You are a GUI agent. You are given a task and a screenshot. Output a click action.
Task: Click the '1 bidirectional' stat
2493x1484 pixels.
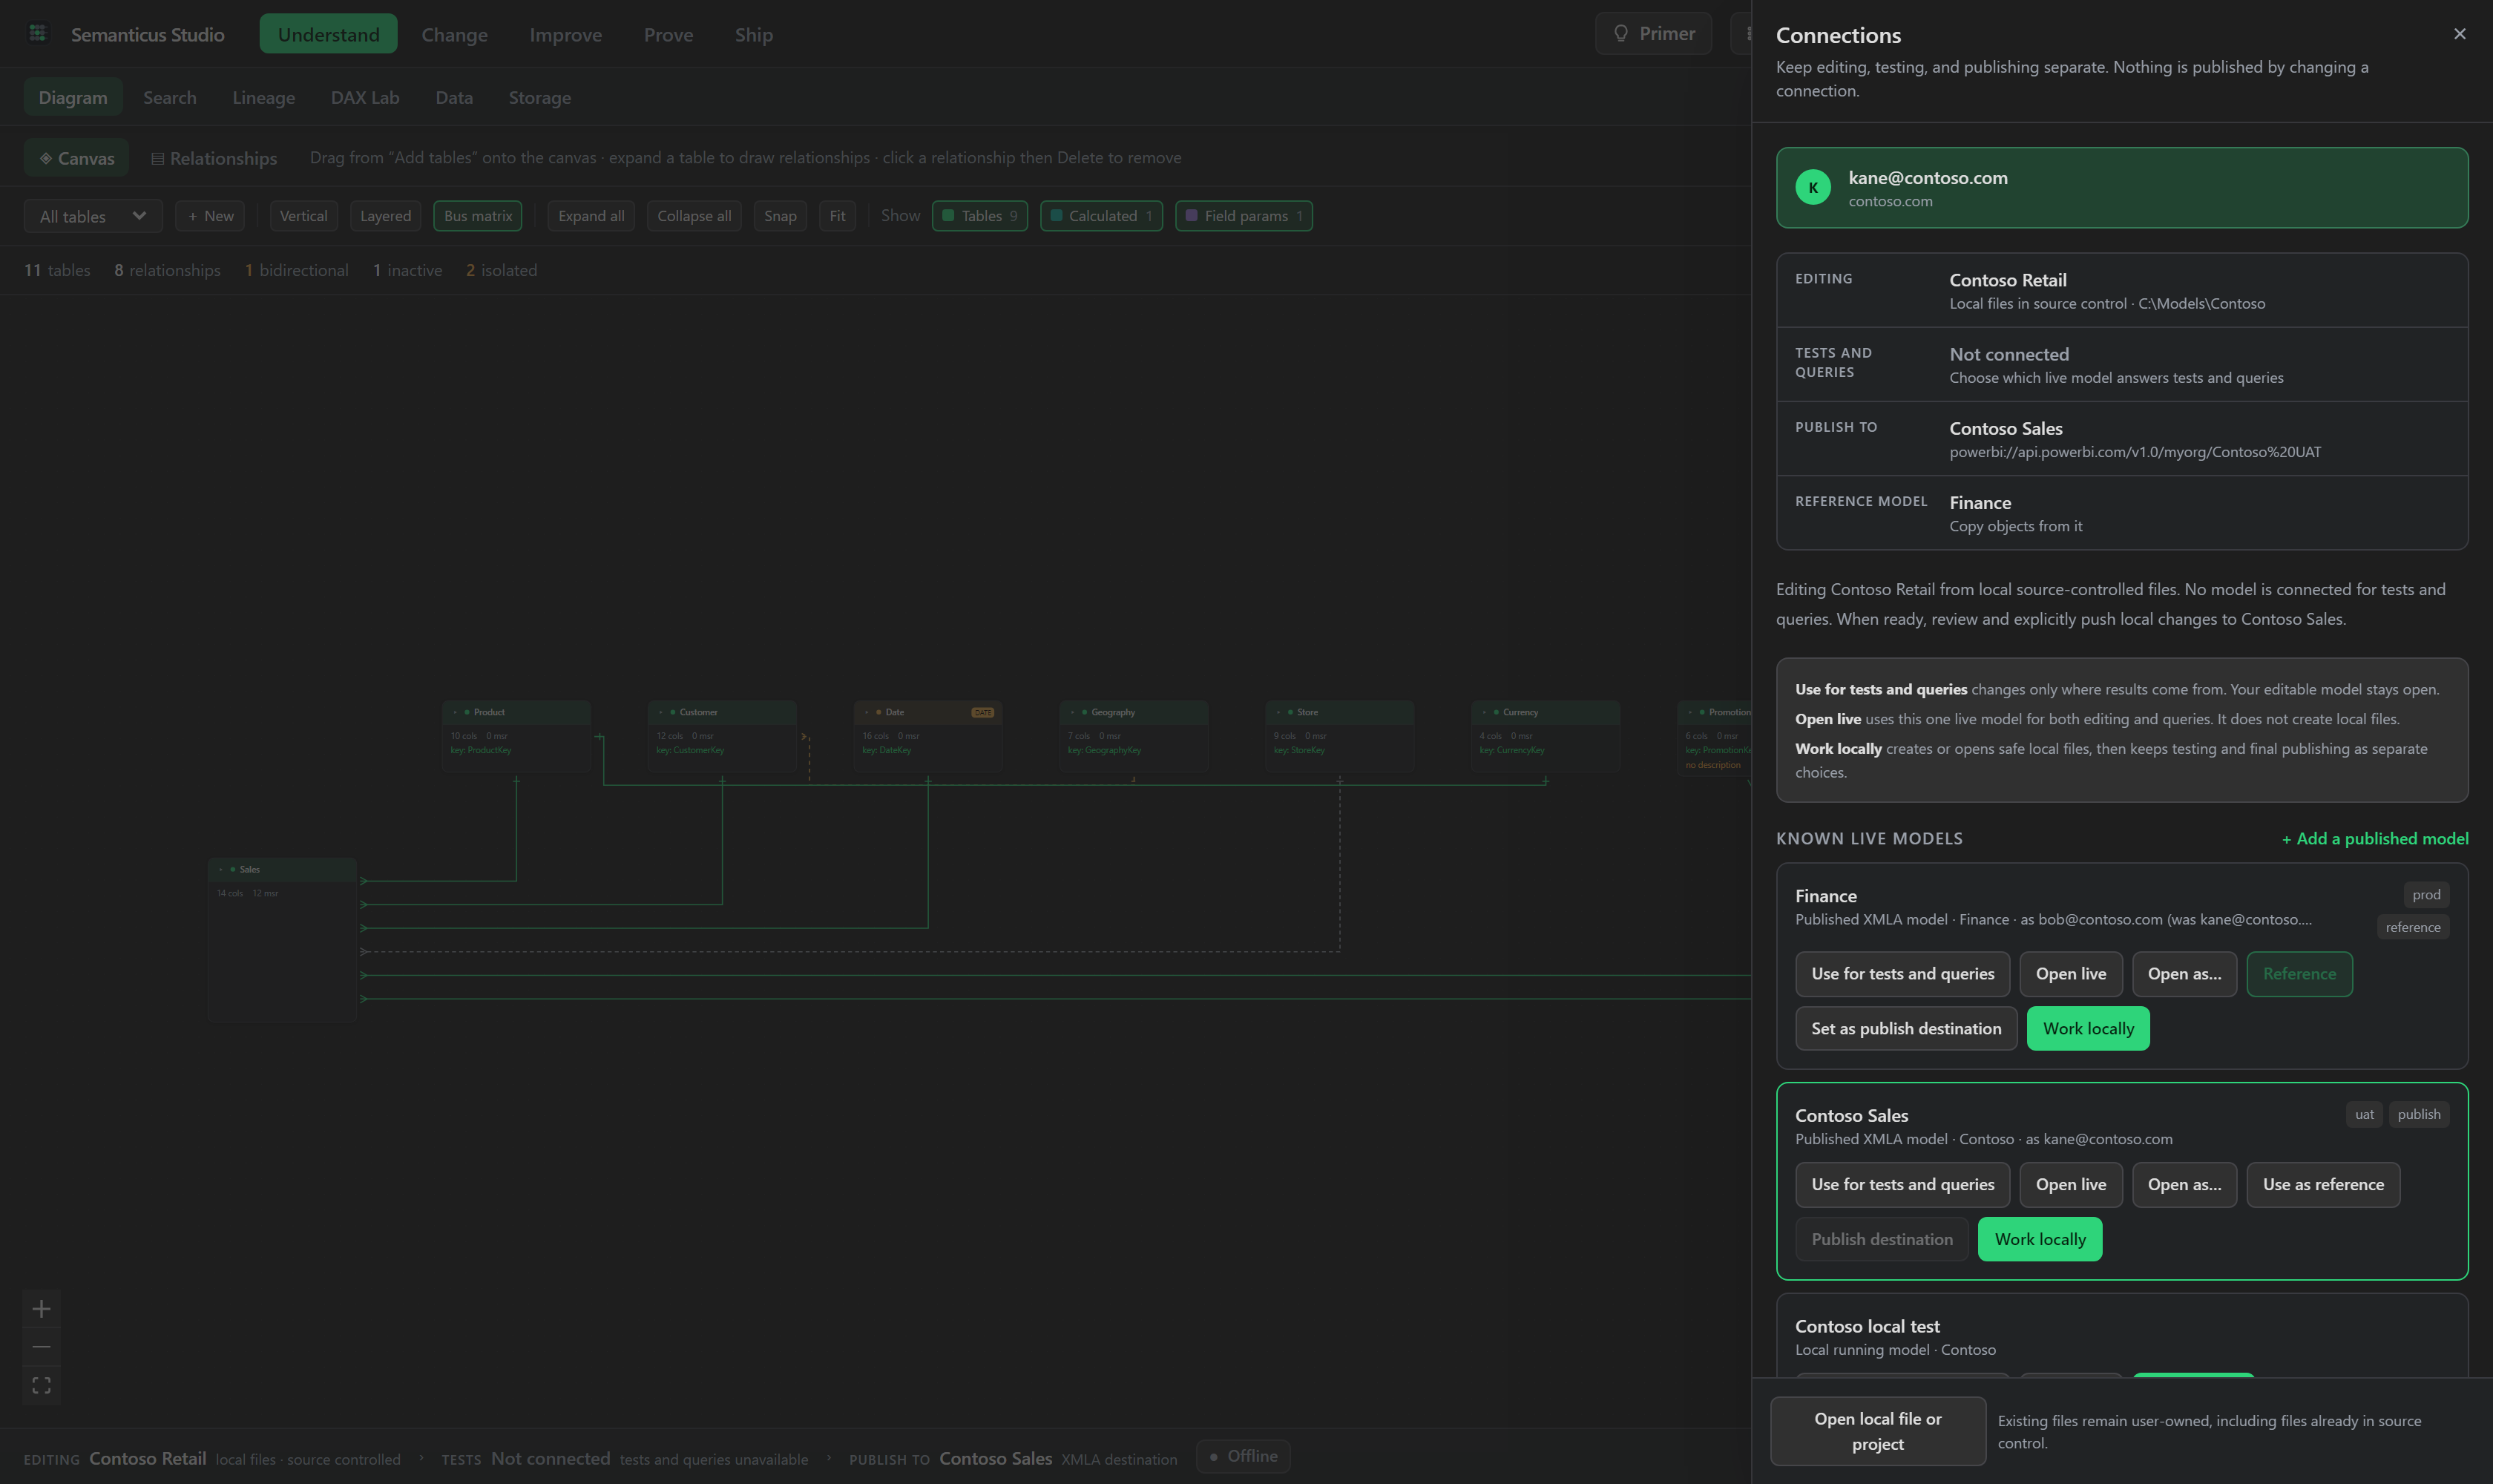297,271
